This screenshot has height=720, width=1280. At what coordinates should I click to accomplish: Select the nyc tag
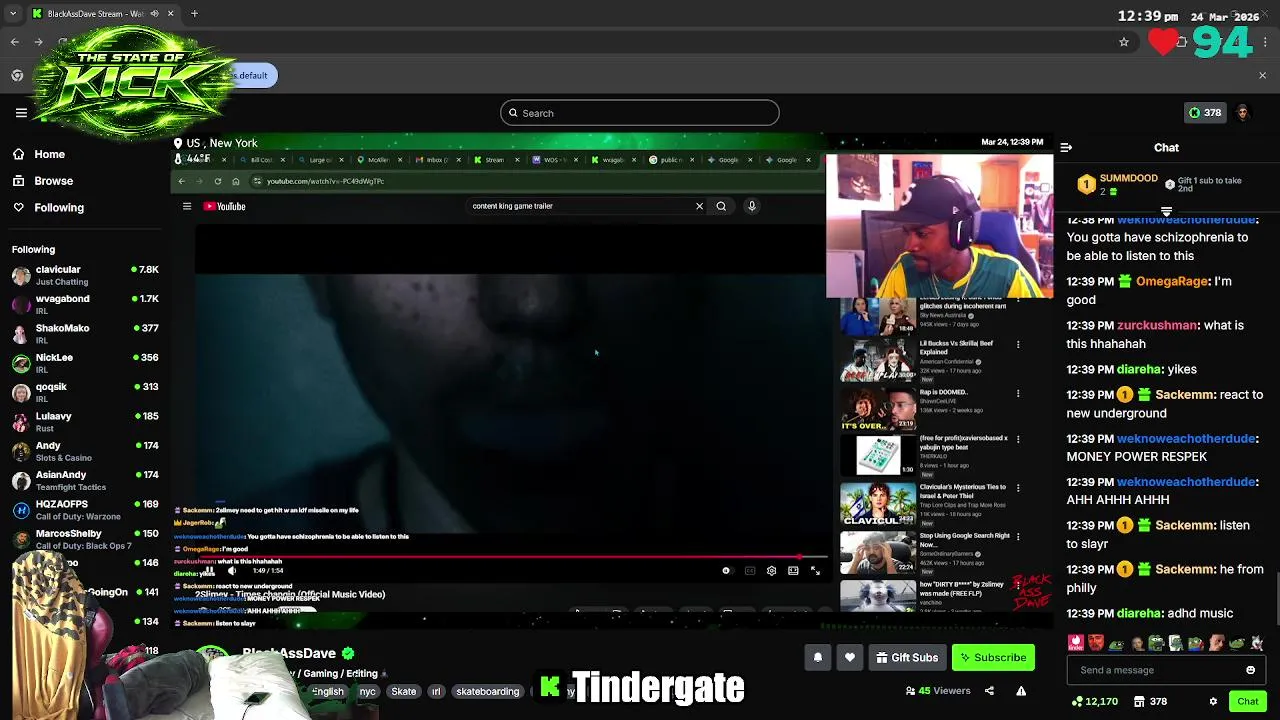coord(368,691)
